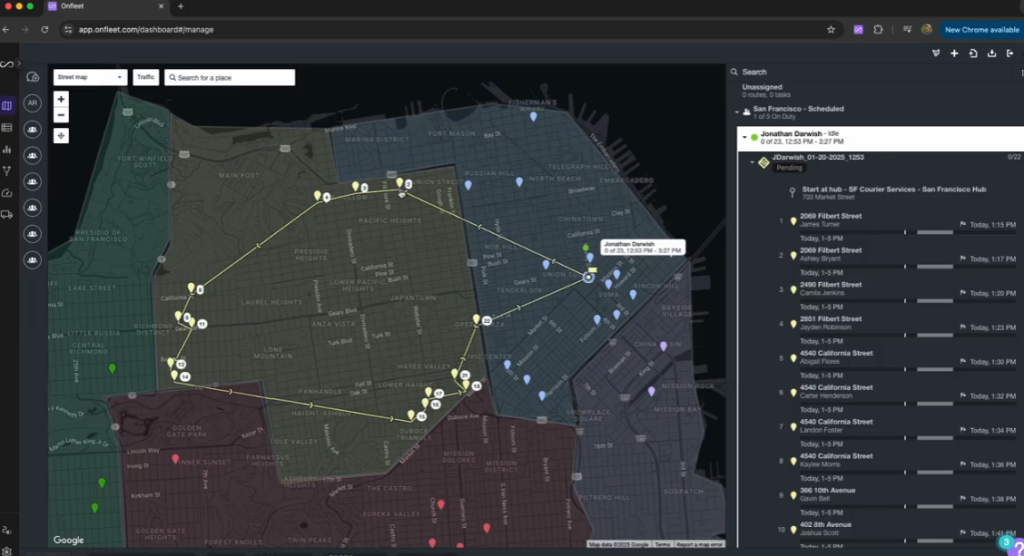
Task: Click the download export icon in toolbar
Action: (x=991, y=54)
